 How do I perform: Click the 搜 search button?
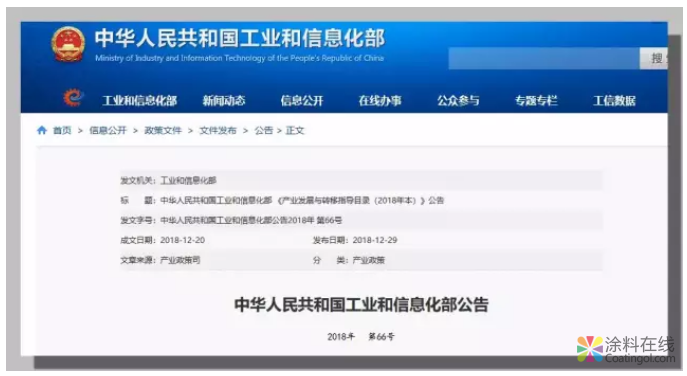click(x=654, y=58)
